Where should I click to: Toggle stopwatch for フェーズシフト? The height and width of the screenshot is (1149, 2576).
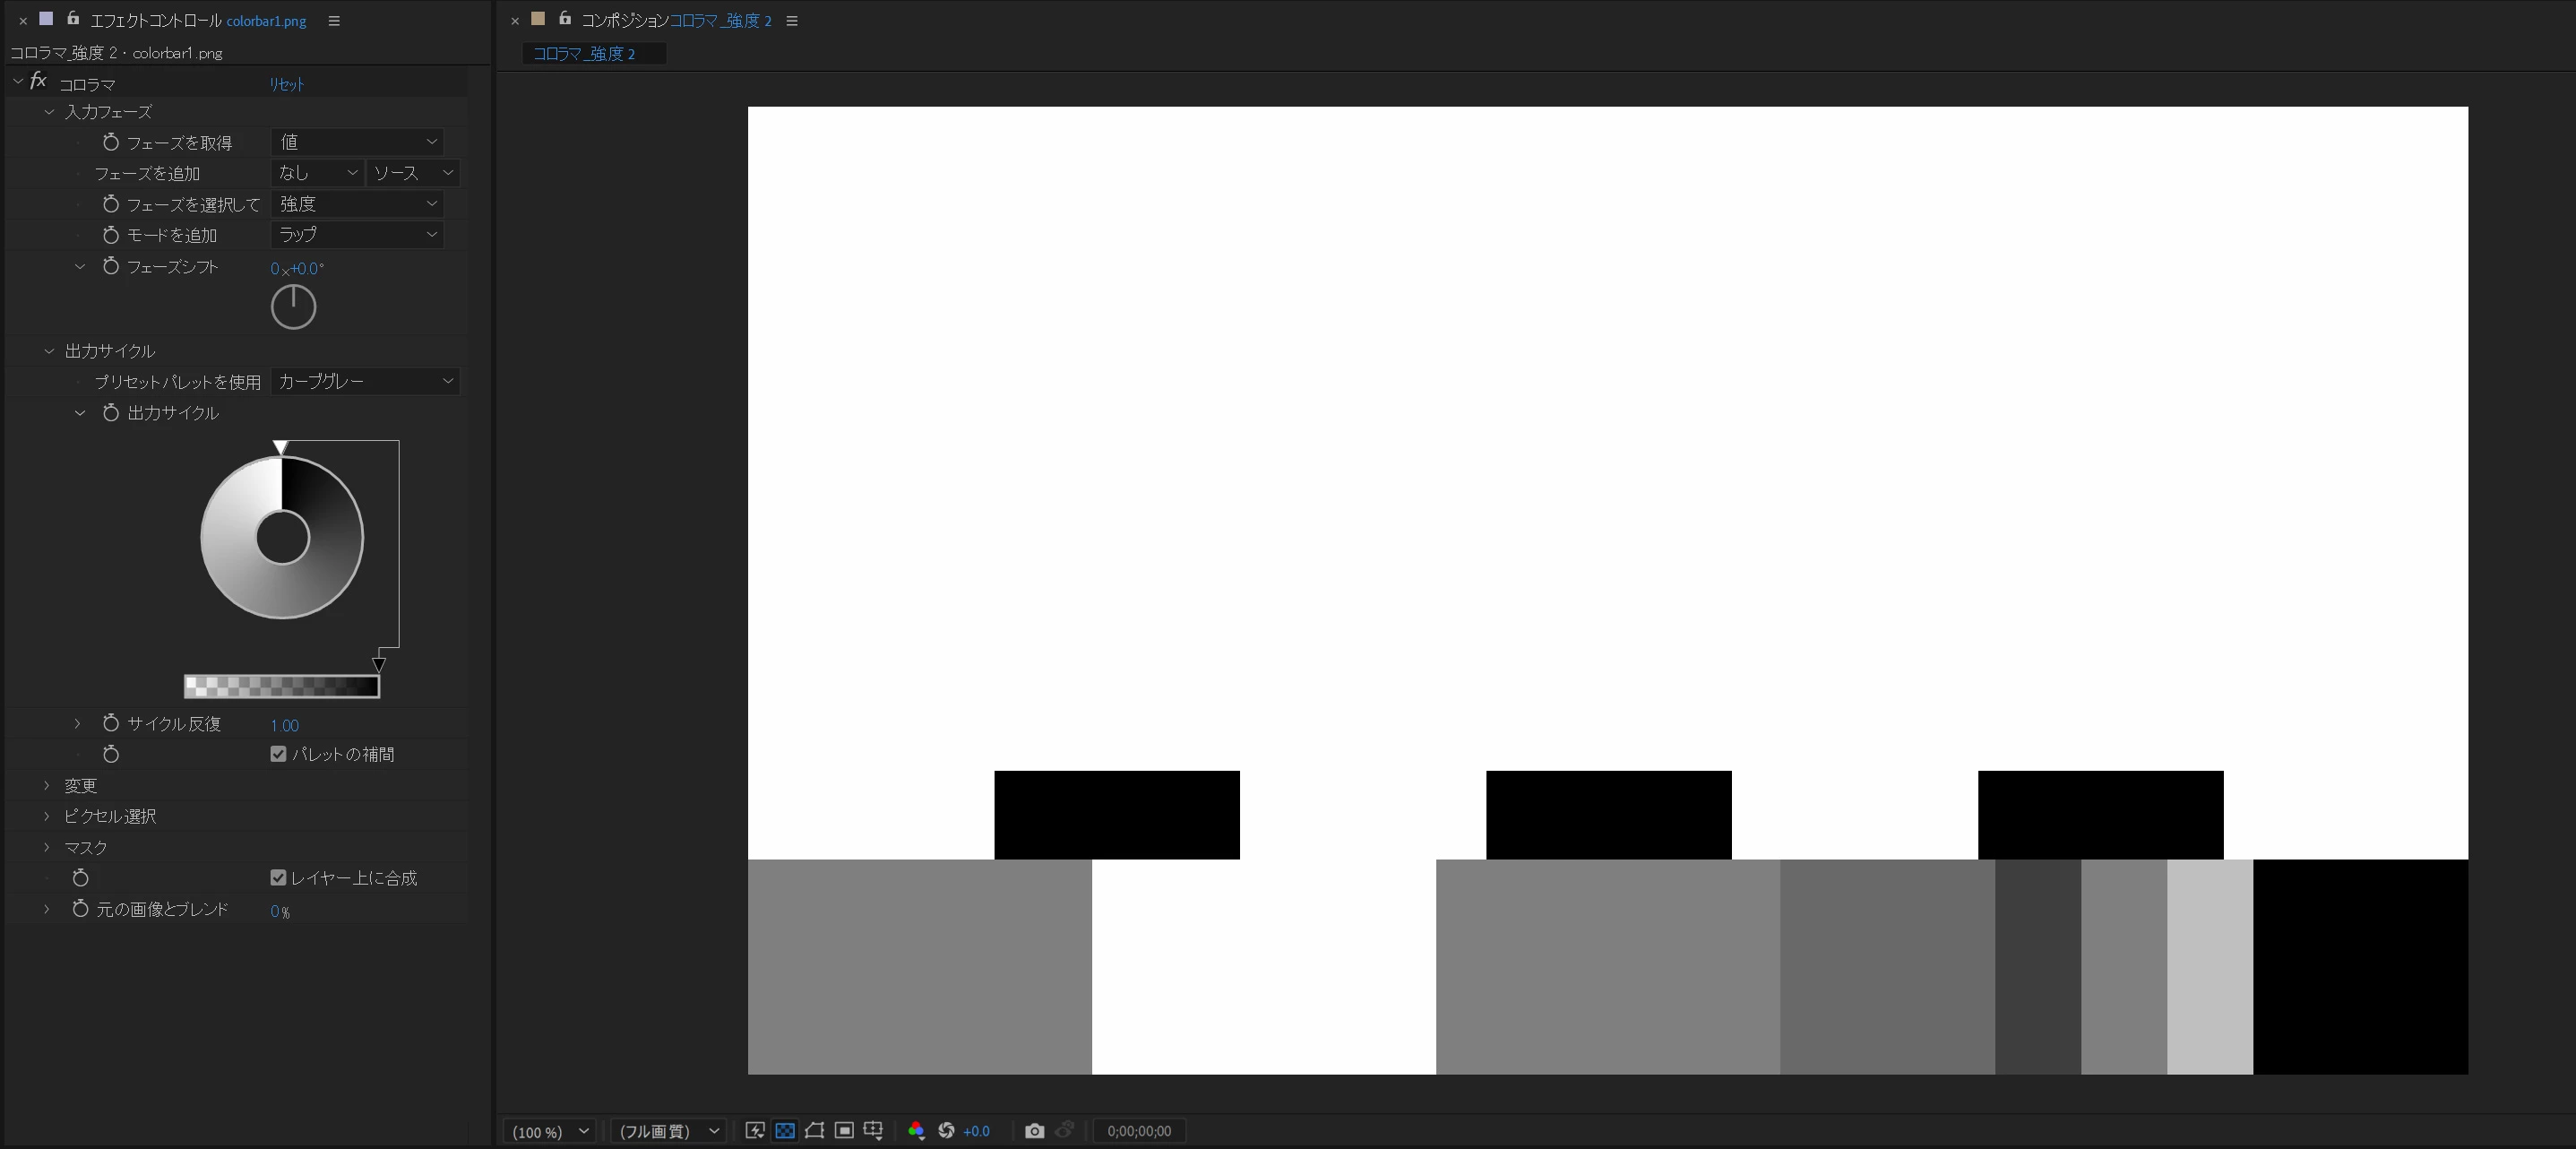pos(111,267)
